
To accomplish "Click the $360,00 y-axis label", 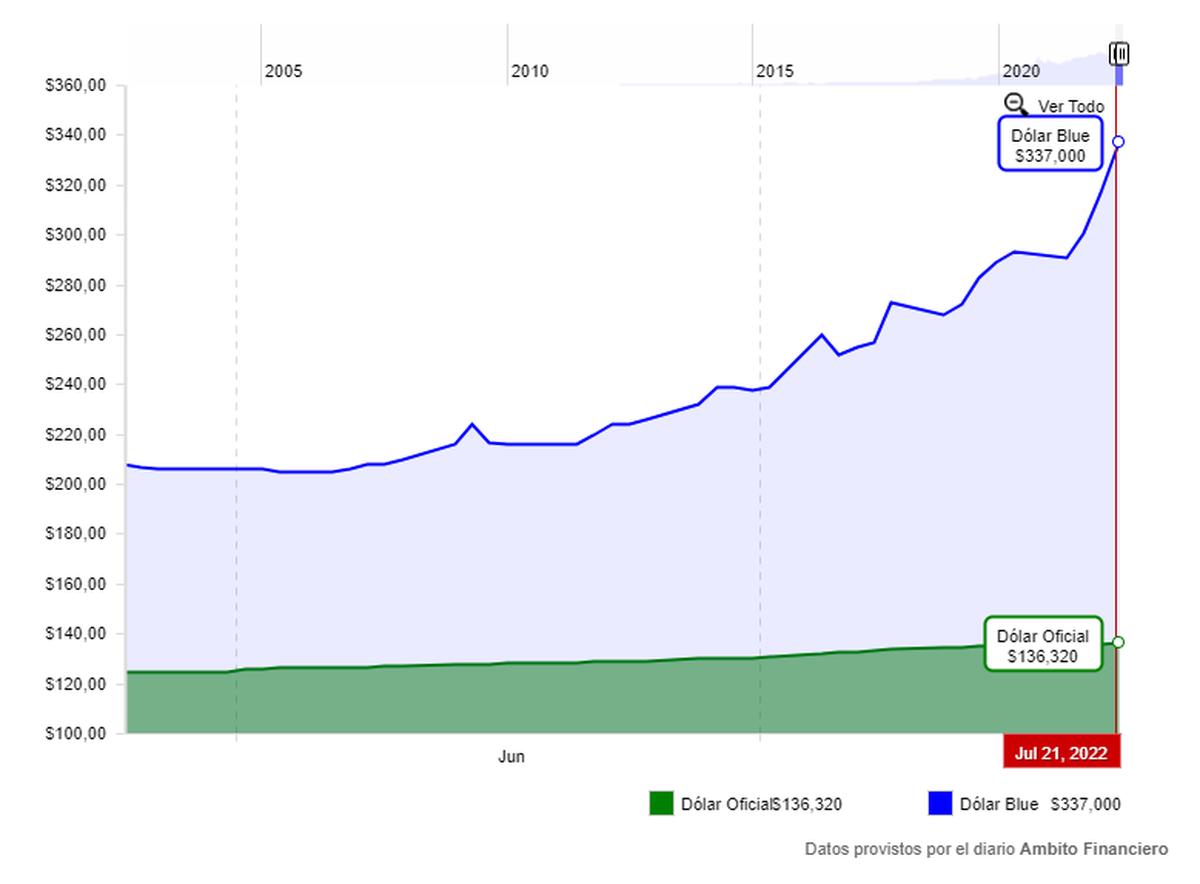I will tap(76, 85).
